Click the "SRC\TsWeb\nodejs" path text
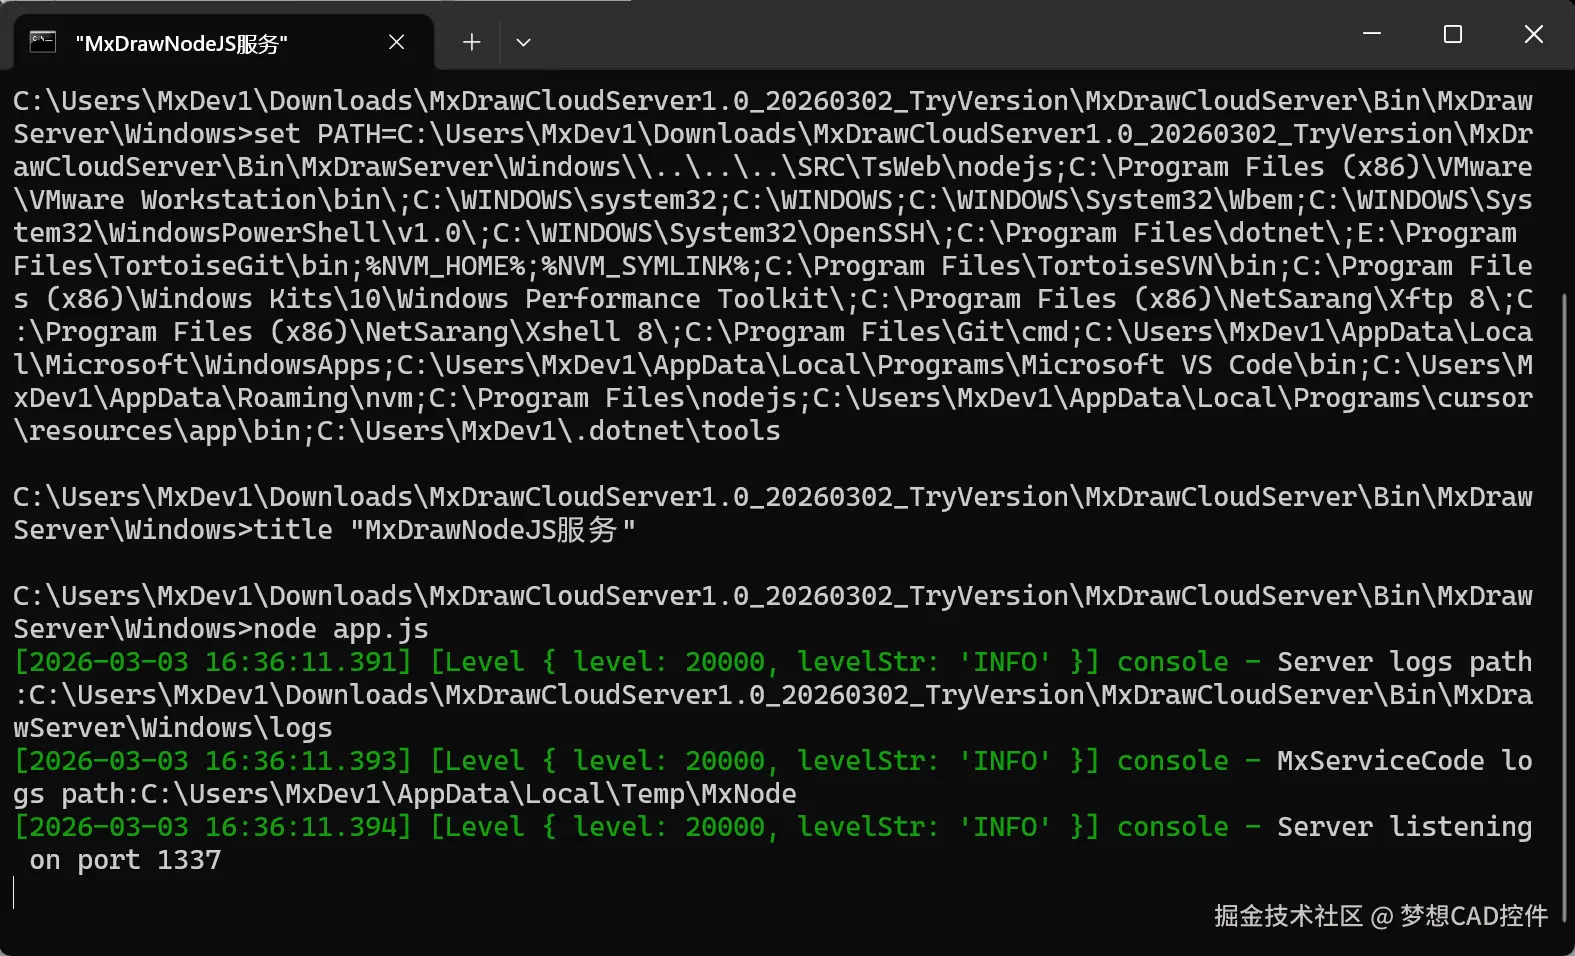 point(925,167)
